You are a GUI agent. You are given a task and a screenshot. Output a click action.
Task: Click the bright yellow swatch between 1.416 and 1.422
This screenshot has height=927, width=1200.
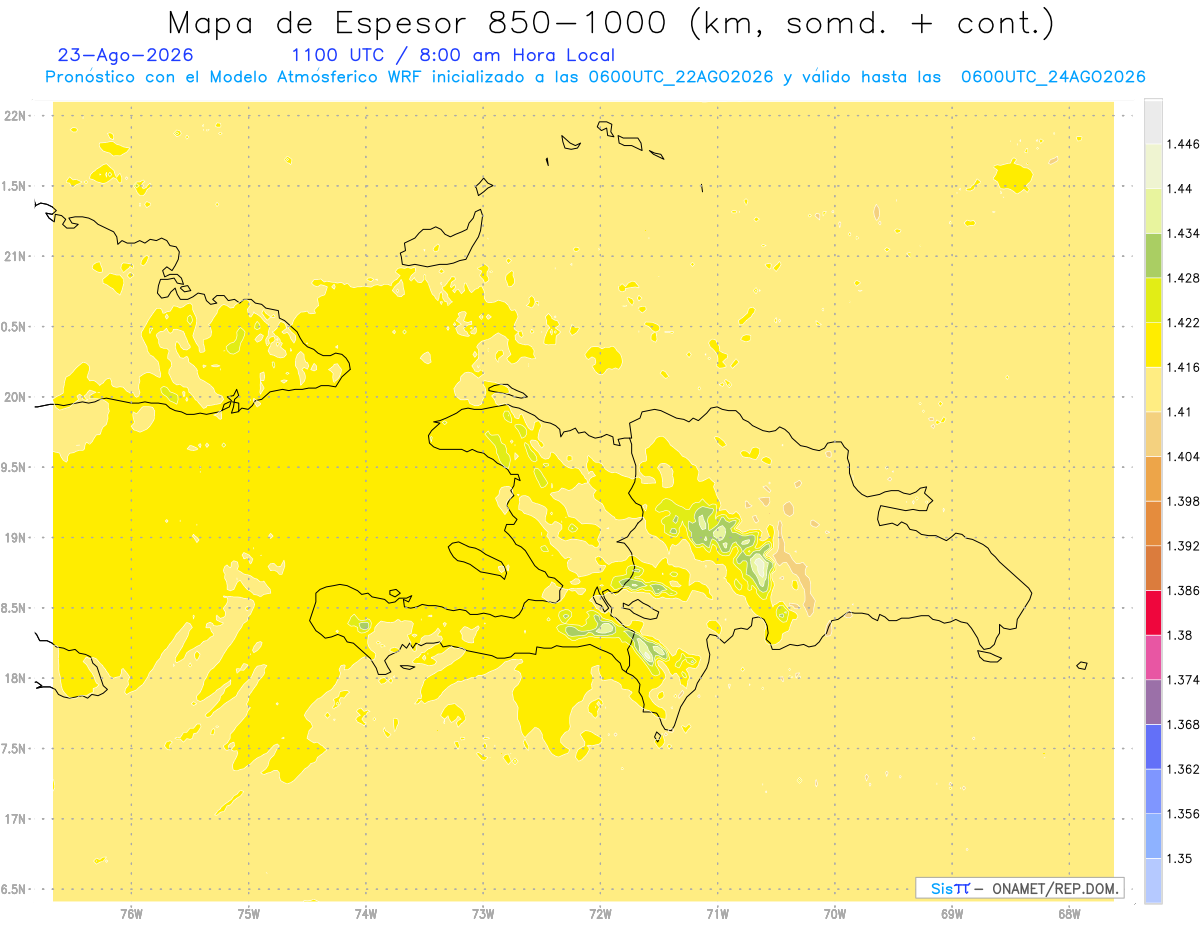tap(1153, 345)
